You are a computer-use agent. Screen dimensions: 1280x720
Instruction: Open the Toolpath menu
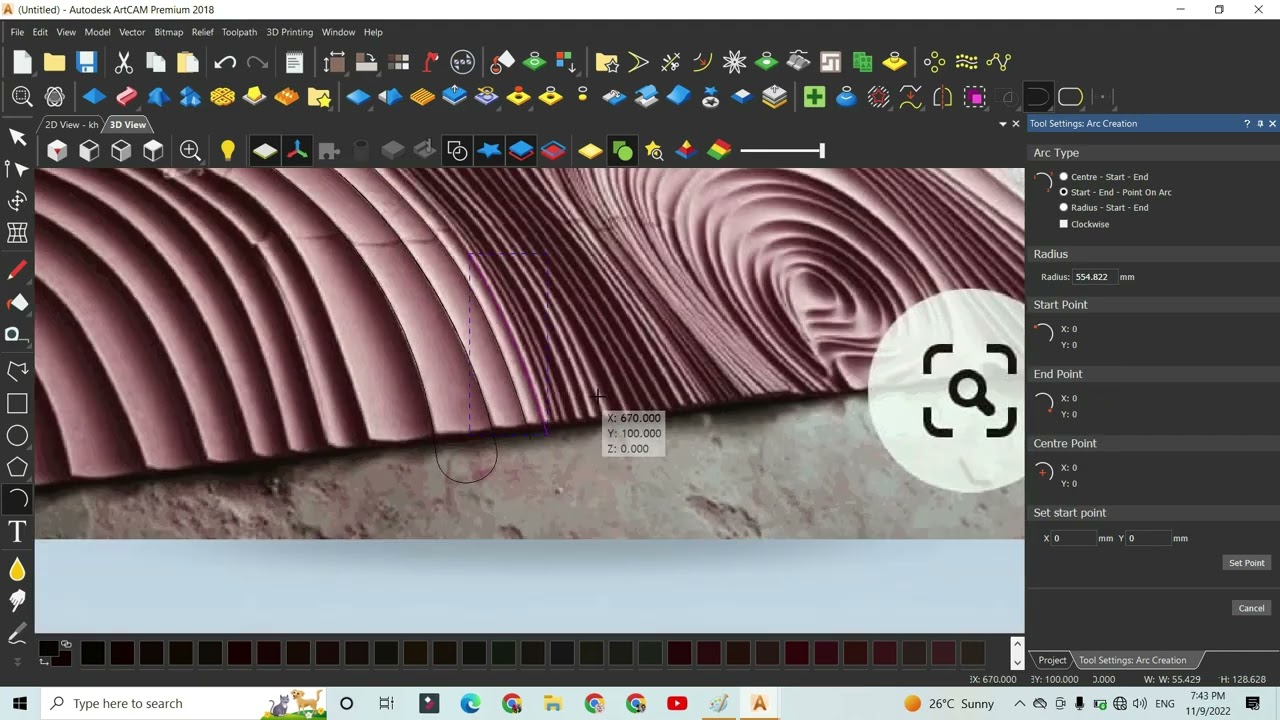pyautogui.click(x=239, y=32)
